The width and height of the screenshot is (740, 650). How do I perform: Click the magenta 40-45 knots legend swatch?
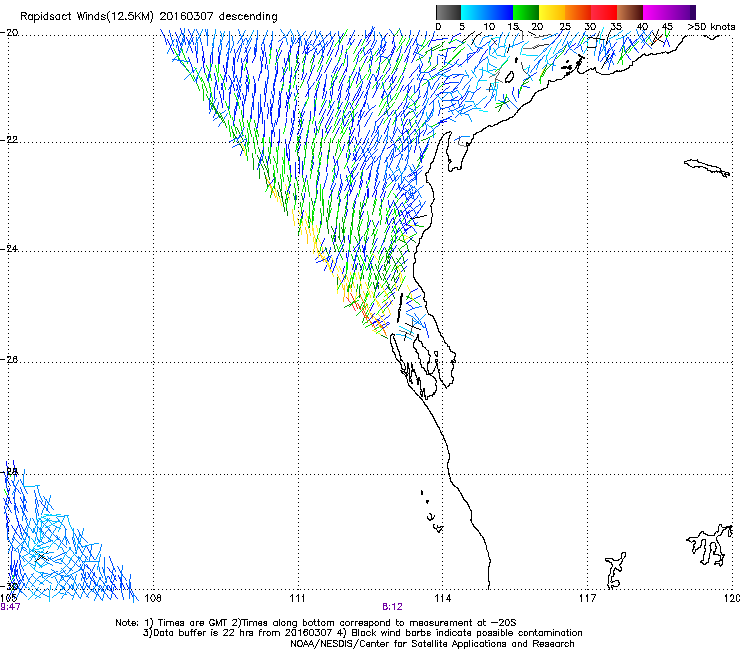[656, 12]
